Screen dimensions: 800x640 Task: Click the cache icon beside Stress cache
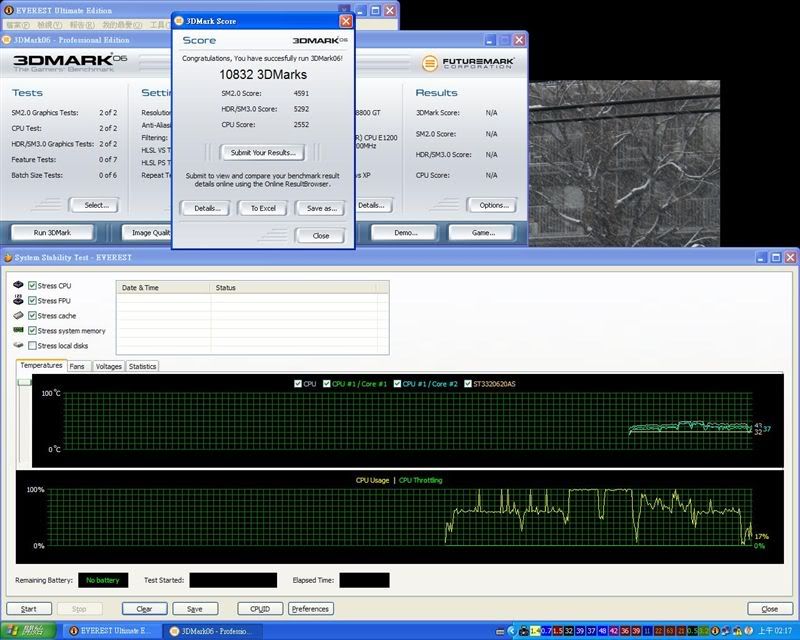(x=19, y=315)
